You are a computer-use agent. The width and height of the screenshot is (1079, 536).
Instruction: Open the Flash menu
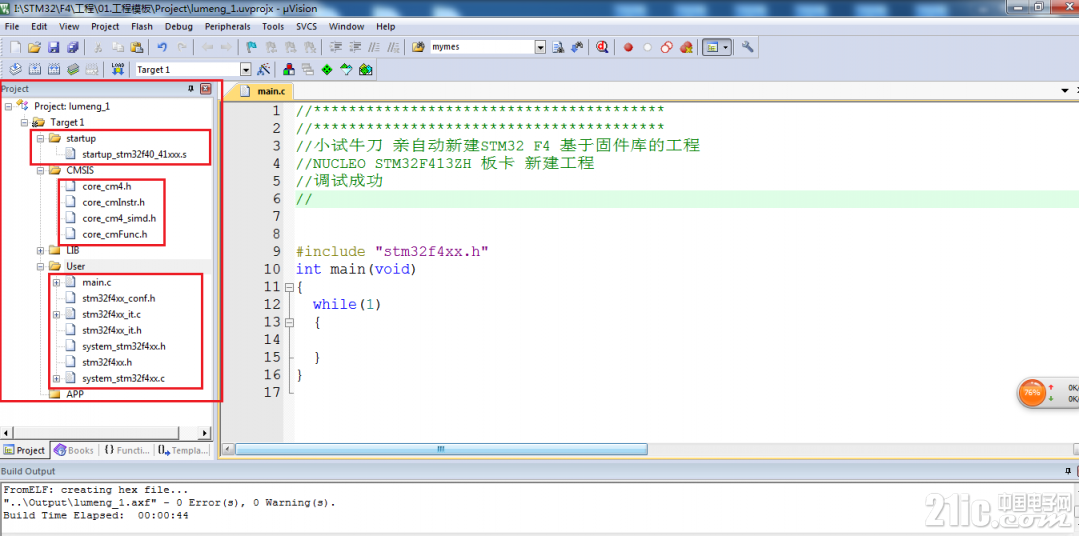tap(142, 26)
